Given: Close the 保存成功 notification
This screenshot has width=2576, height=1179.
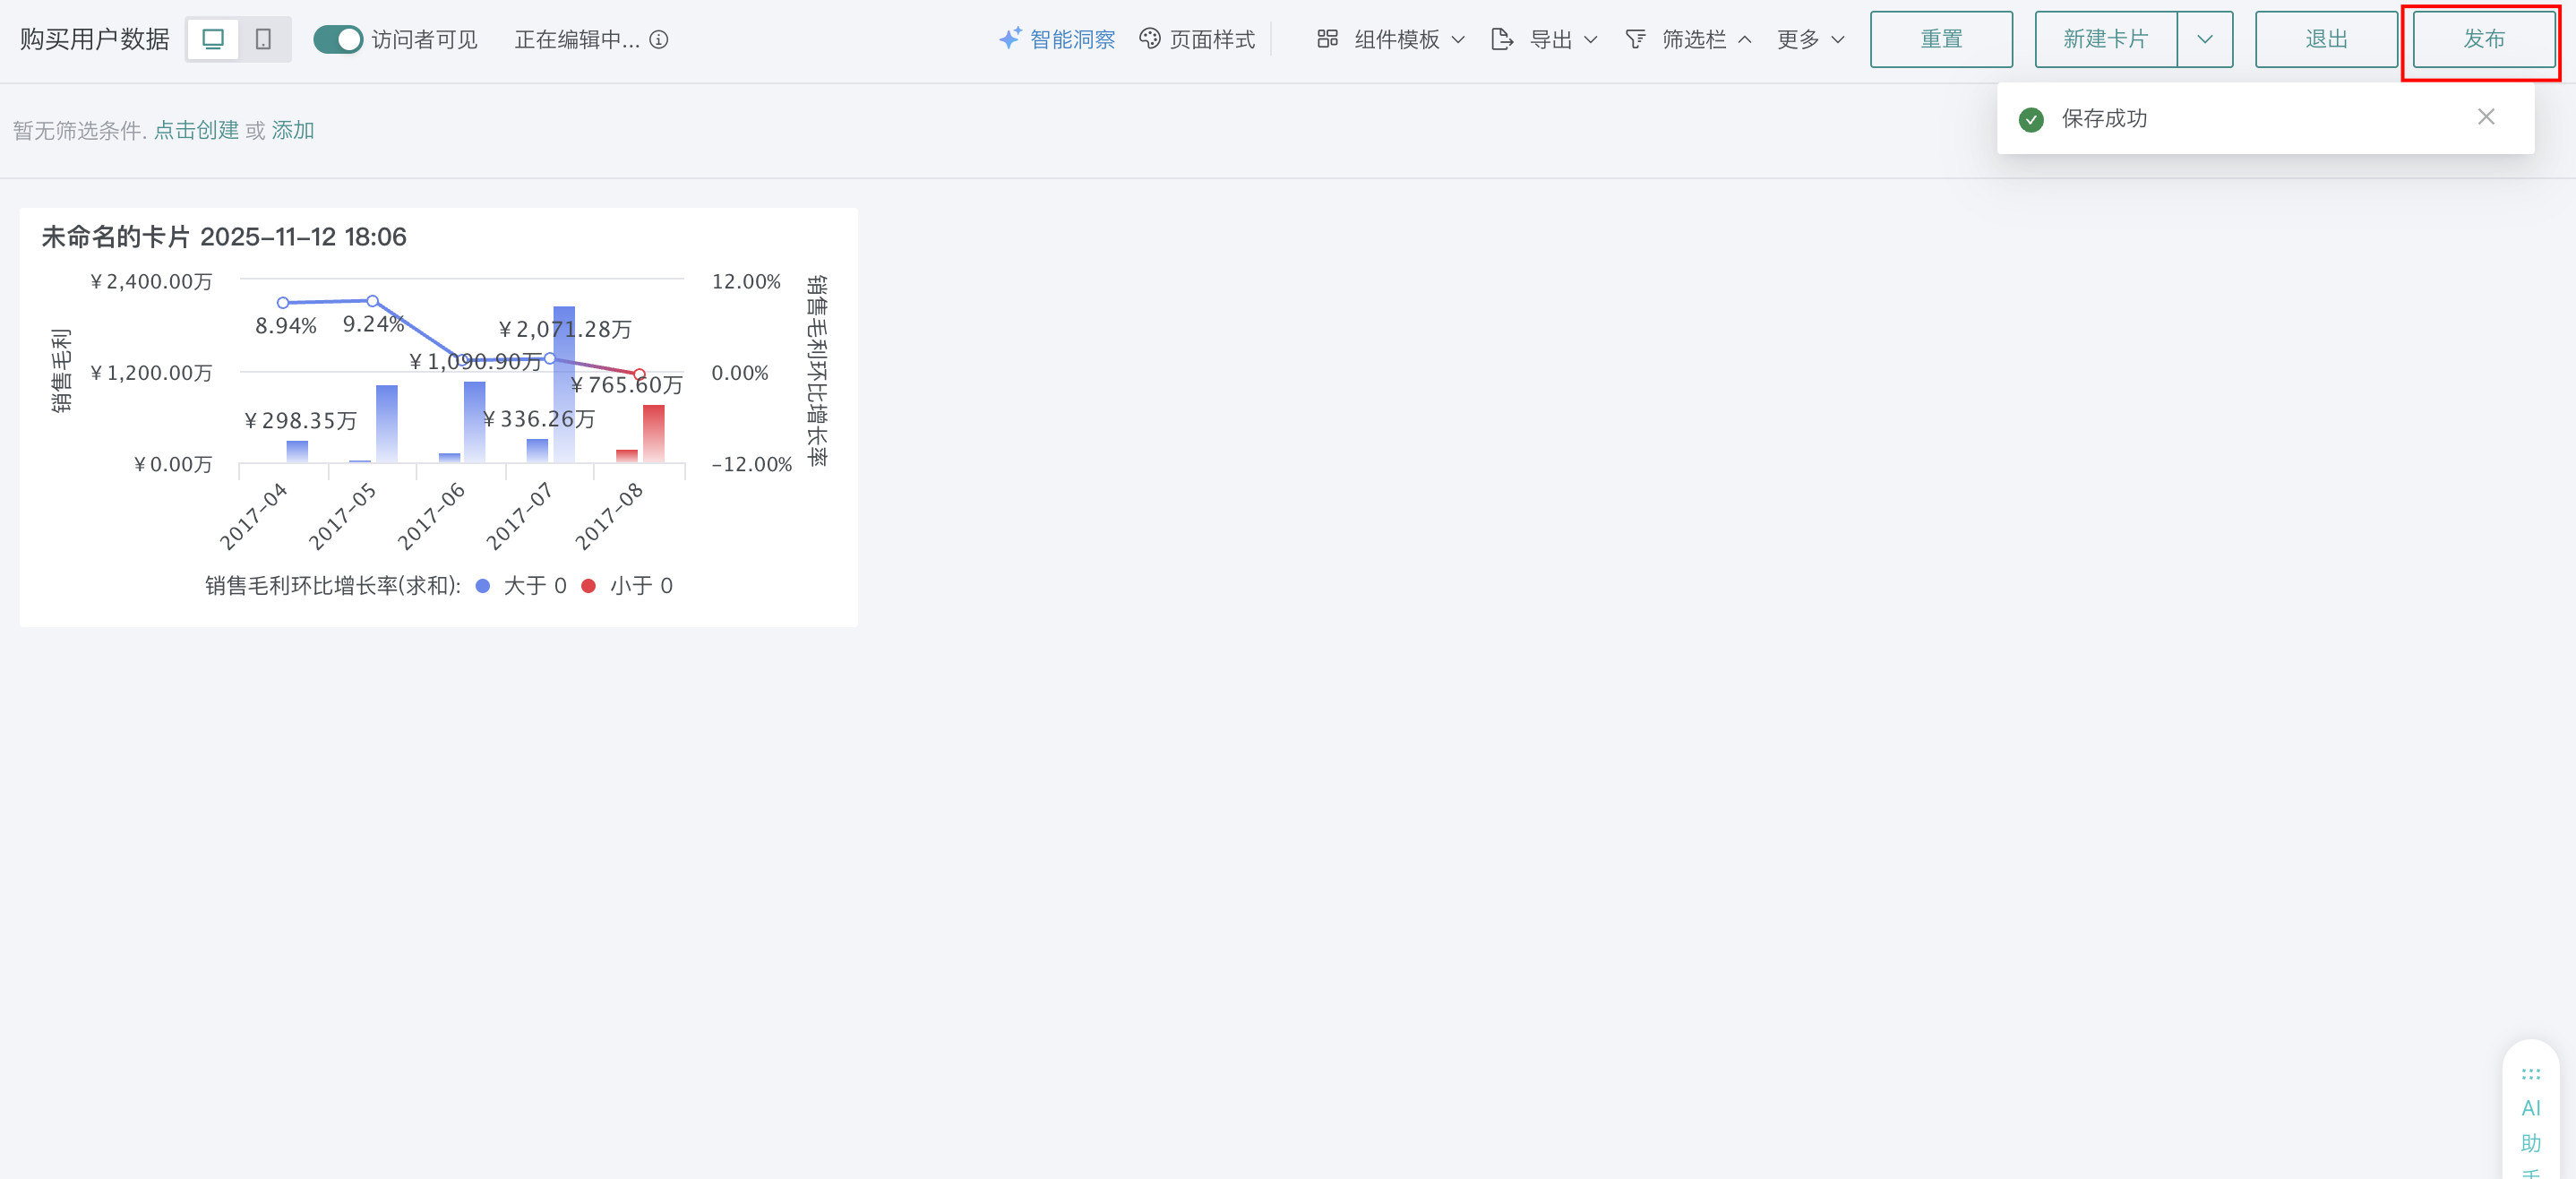Looking at the screenshot, I should point(2485,117).
